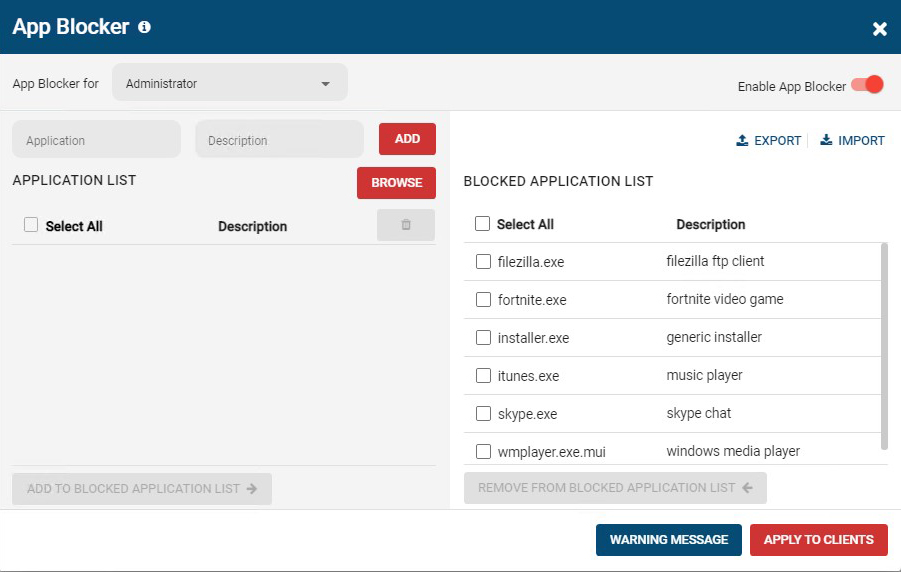This screenshot has height=572, width=901.
Task: Click the BROWSE button
Action: click(x=396, y=183)
